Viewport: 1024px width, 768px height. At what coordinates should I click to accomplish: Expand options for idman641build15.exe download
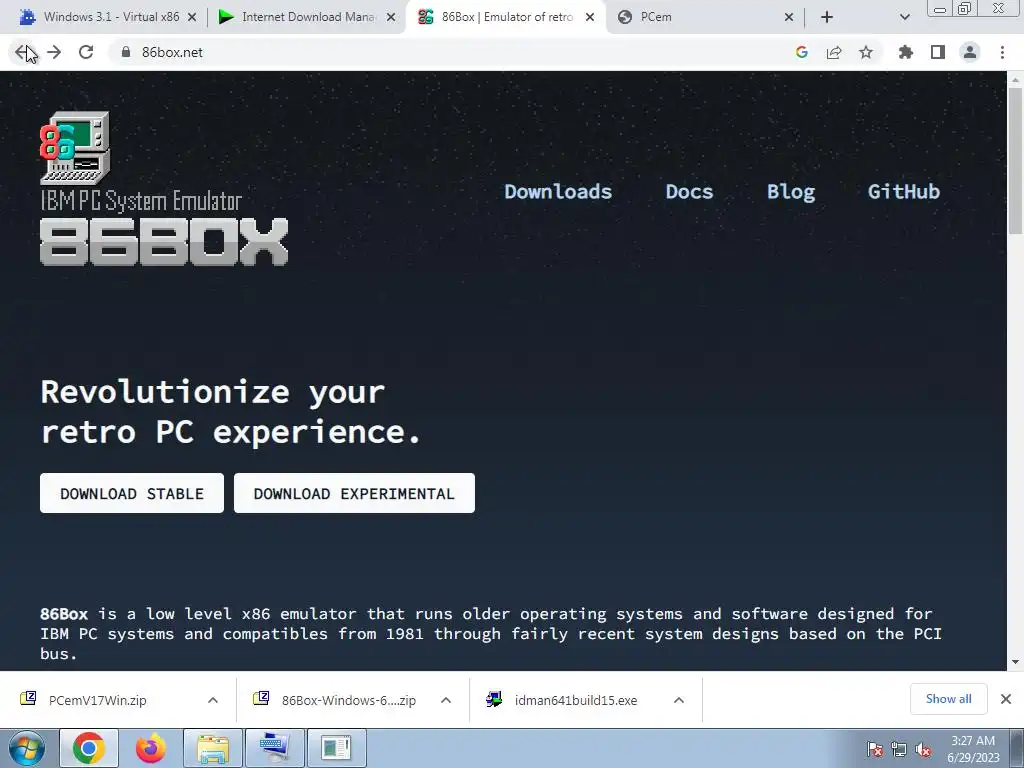tap(679, 700)
